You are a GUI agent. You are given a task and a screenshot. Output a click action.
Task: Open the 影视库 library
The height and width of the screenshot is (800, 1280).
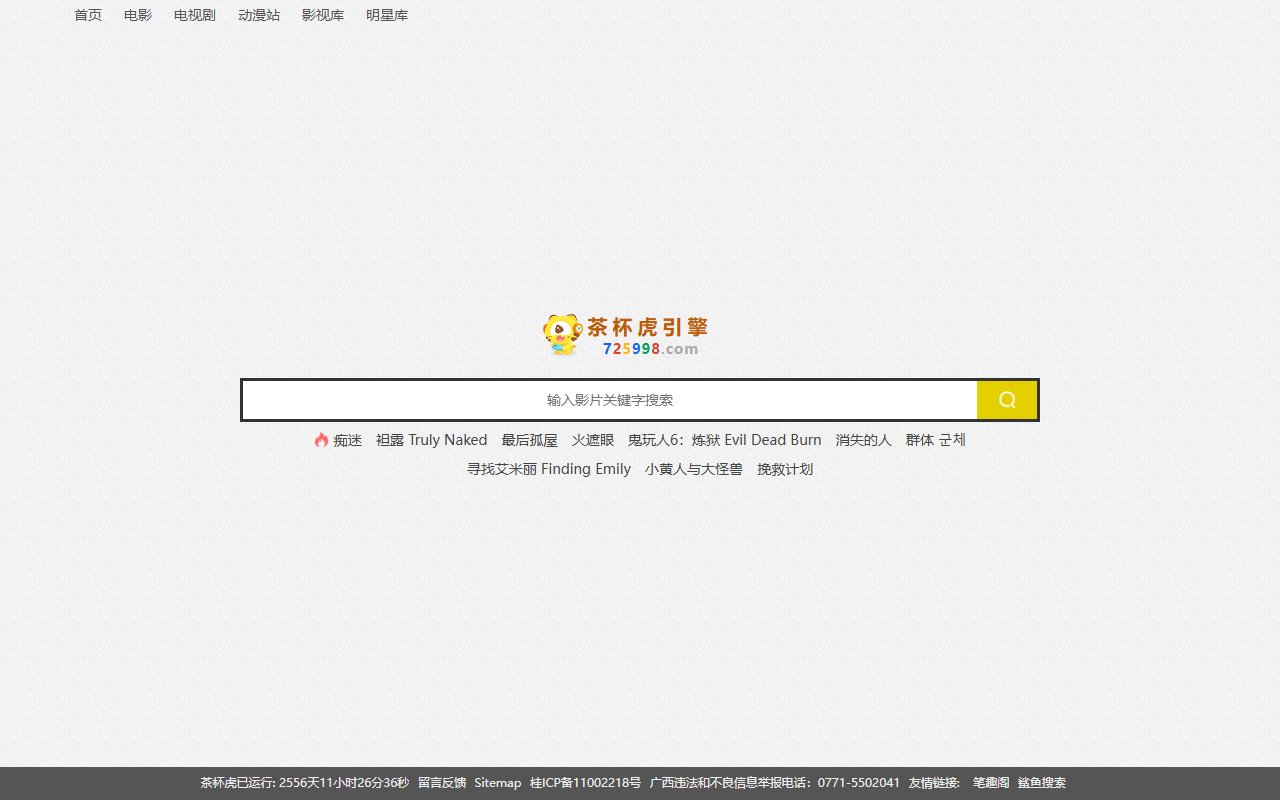click(x=323, y=15)
